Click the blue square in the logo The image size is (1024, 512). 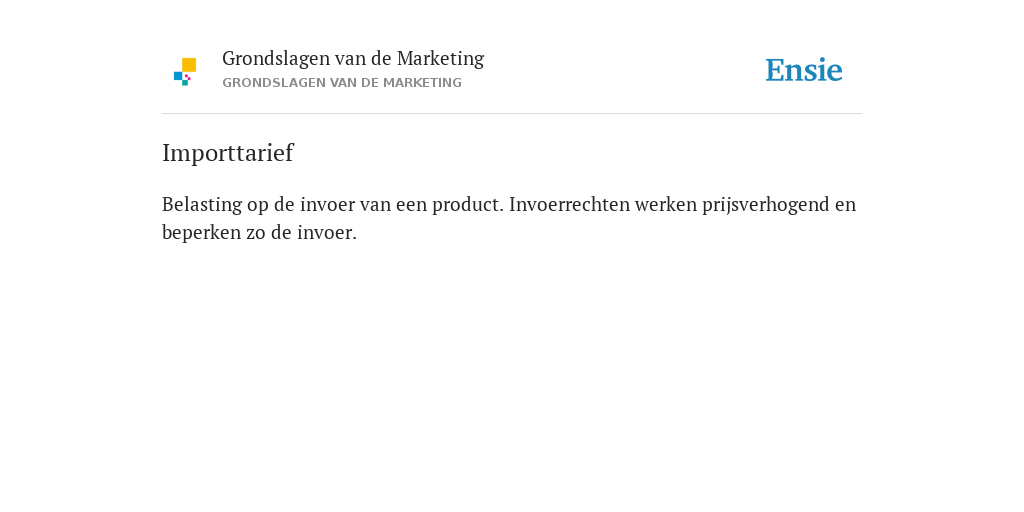(178, 76)
